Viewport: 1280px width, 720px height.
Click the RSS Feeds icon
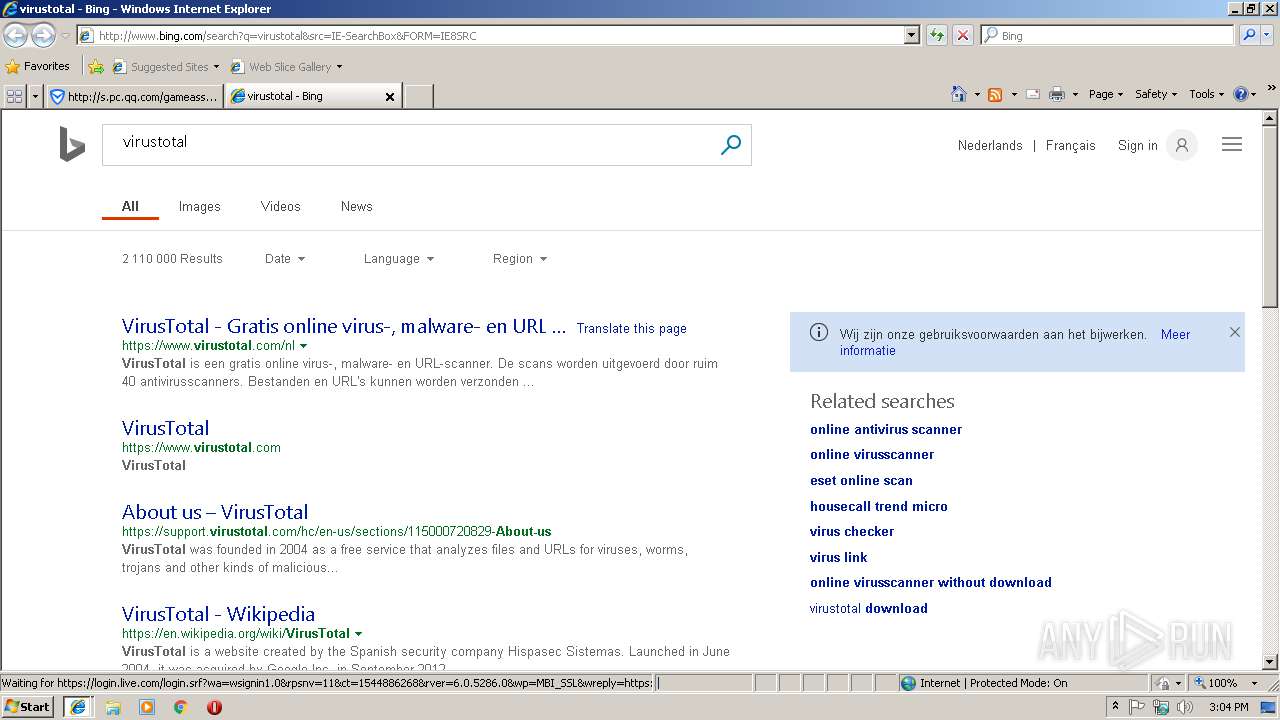point(995,94)
